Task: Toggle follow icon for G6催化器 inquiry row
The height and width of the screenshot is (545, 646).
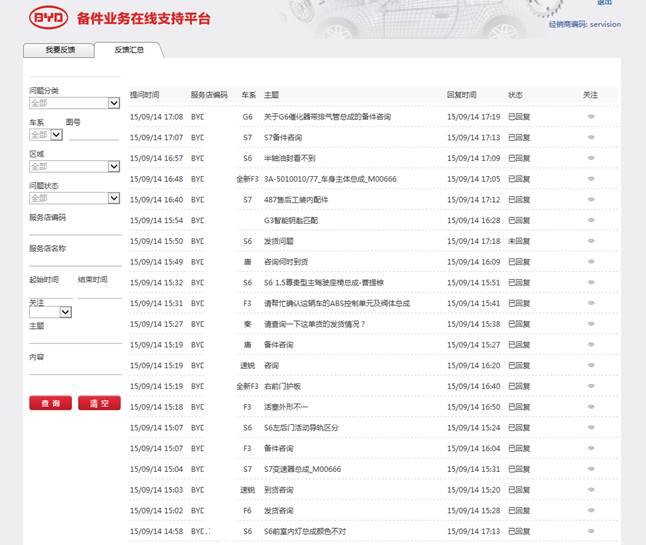Action: tap(590, 117)
